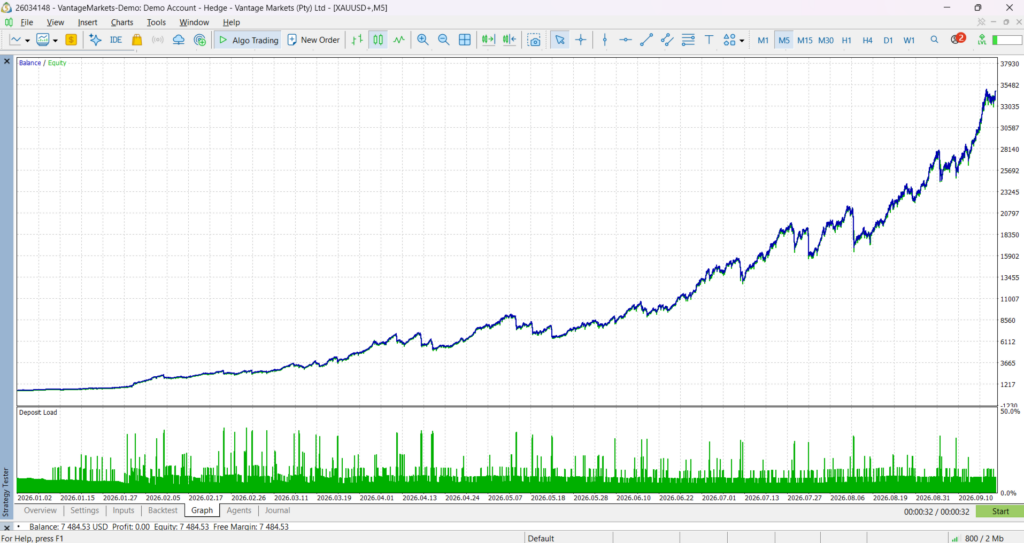Click the search magnifier icon
The height and width of the screenshot is (543, 1024).
click(x=935, y=40)
